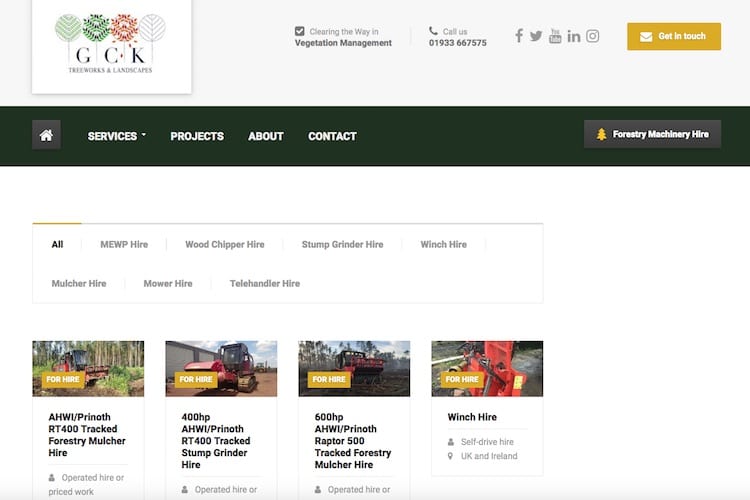Open the Facebook social icon
This screenshot has width=750, height=500.
[x=519, y=35]
